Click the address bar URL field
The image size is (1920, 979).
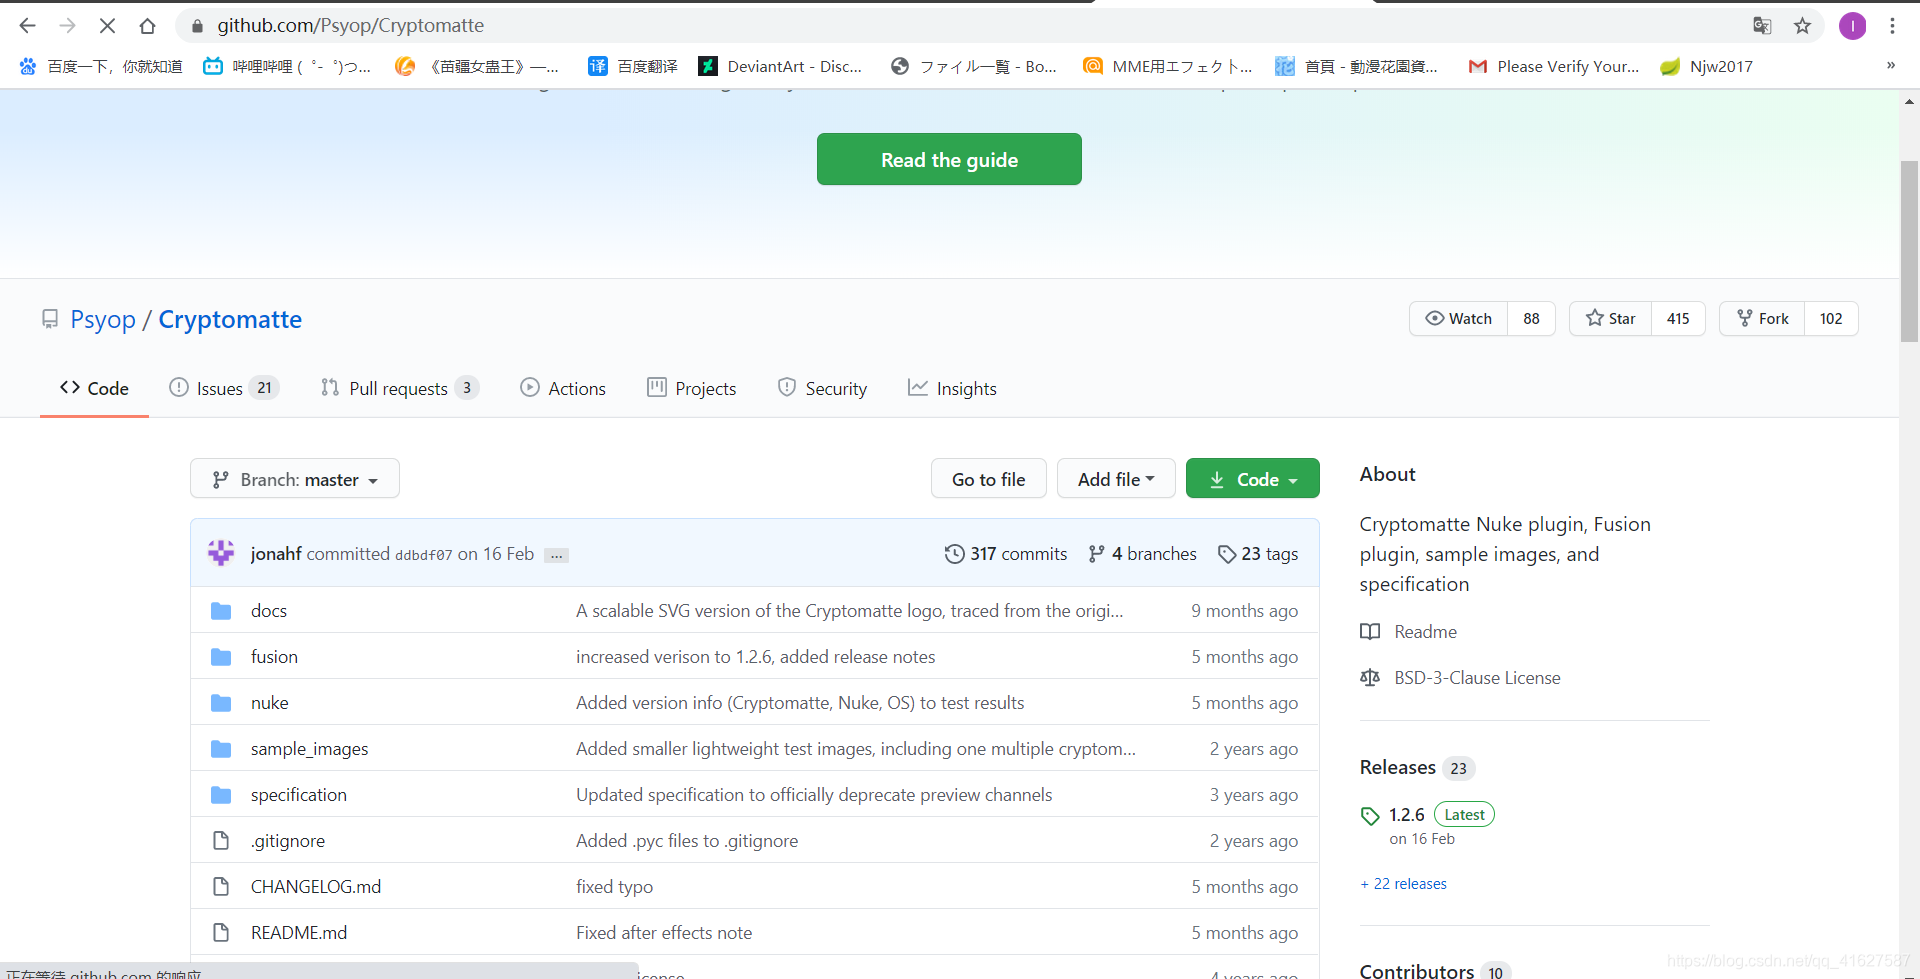[960, 26]
